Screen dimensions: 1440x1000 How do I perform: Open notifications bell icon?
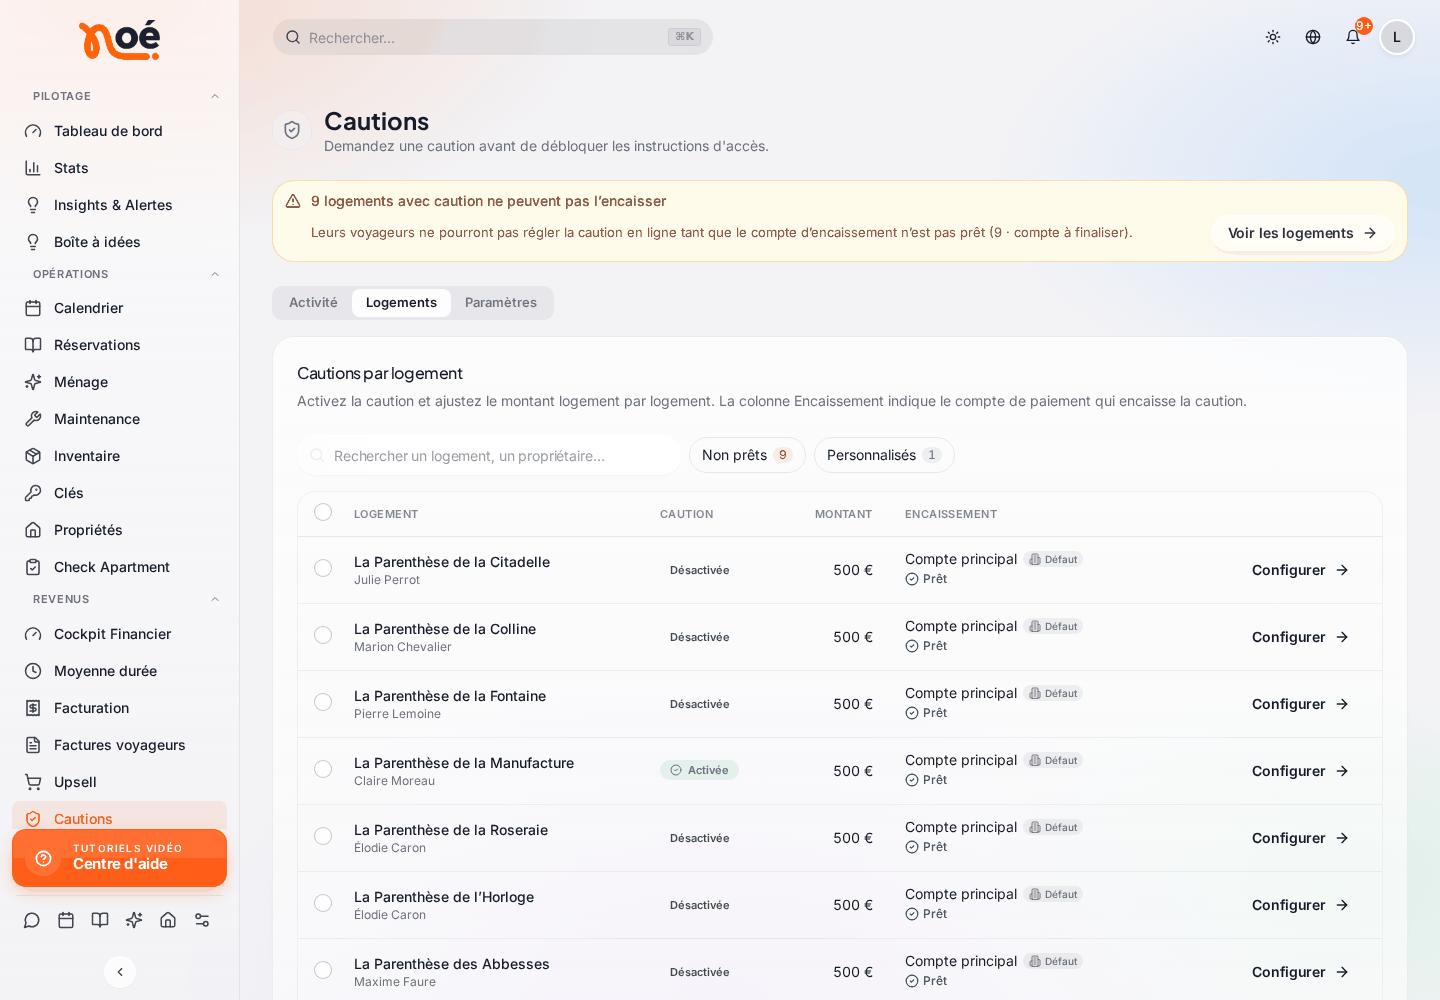point(1353,37)
